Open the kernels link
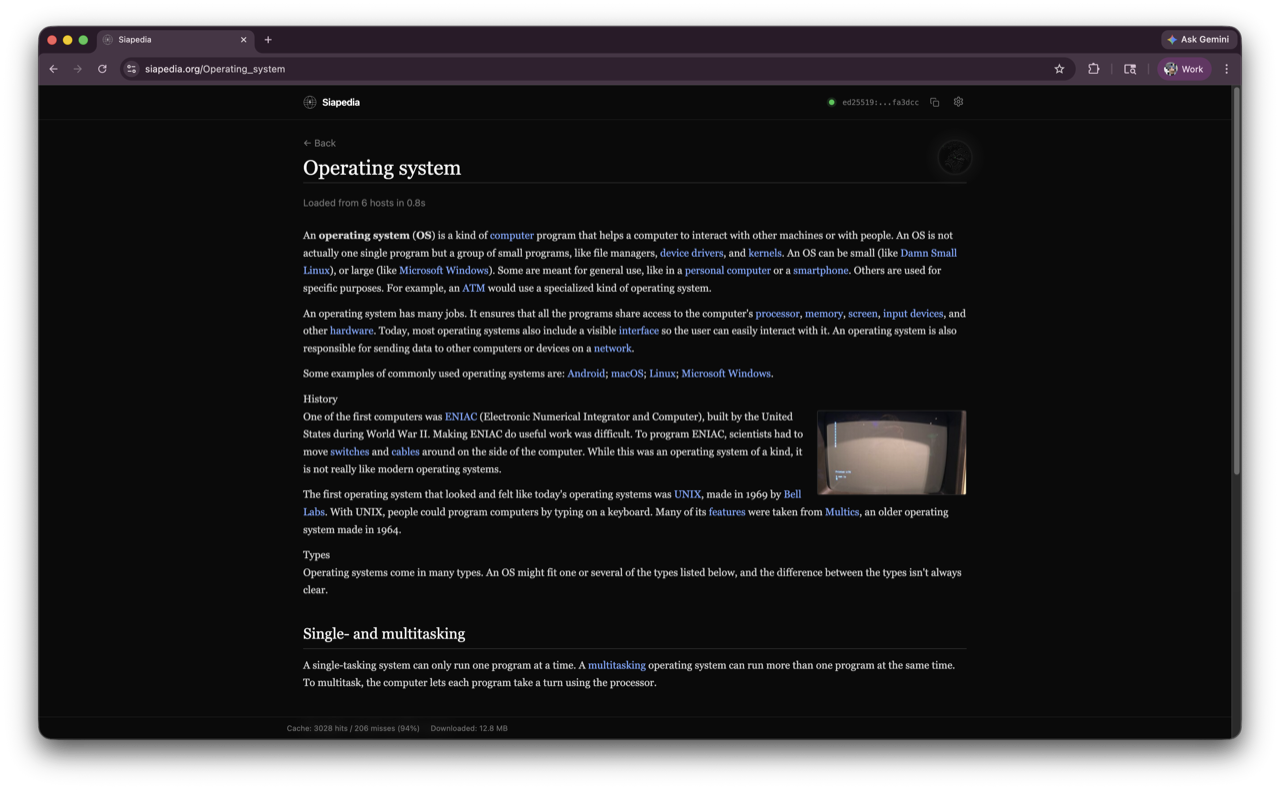Image resolution: width=1280 pixels, height=790 pixels. [765, 253]
